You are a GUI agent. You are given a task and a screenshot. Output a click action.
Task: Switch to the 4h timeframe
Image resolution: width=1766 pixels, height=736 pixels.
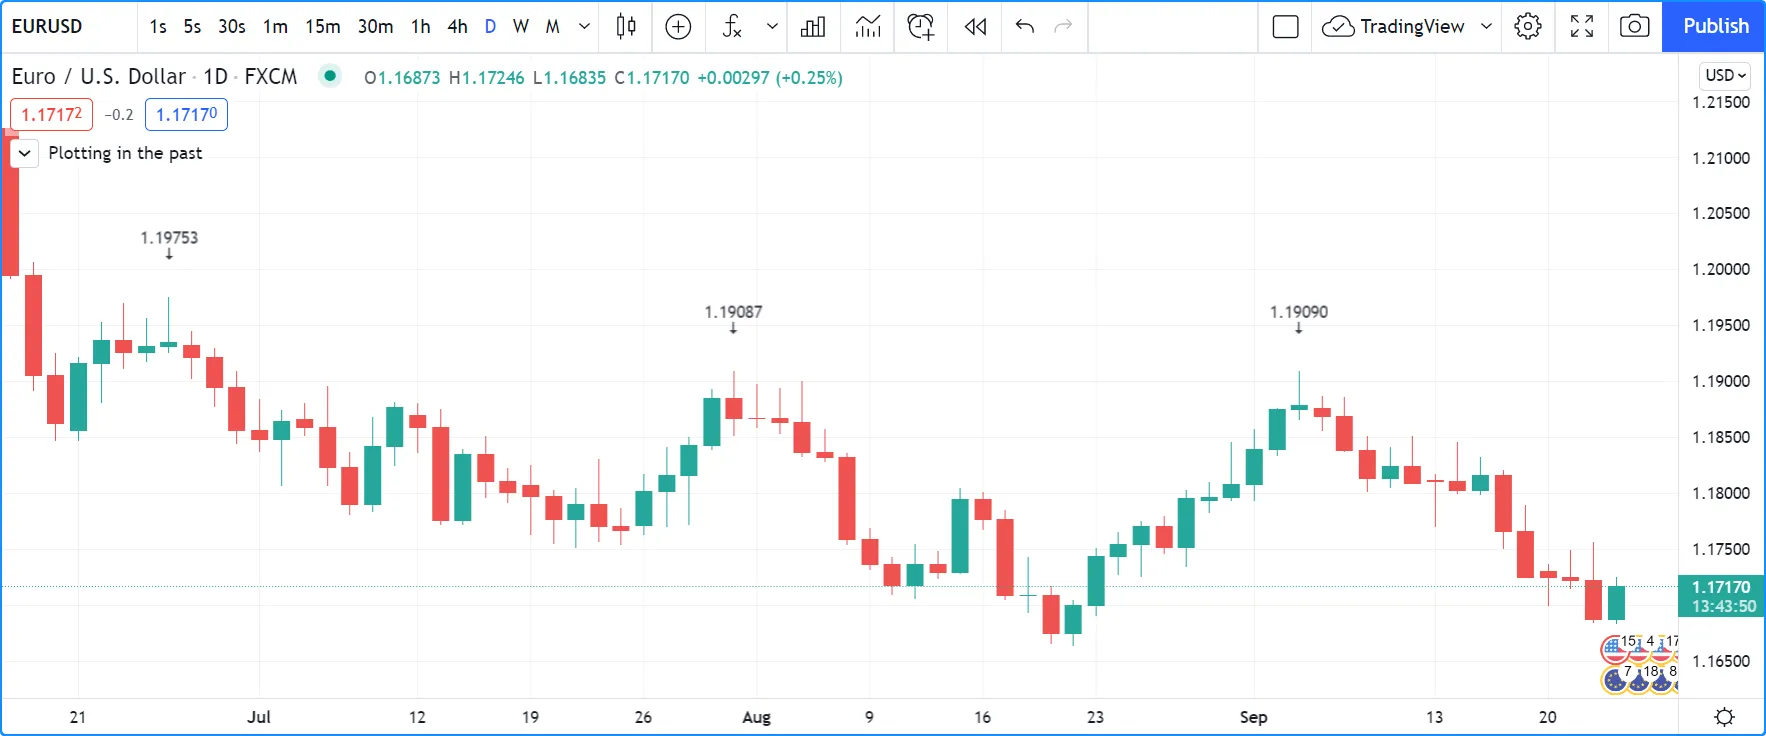point(457,27)
